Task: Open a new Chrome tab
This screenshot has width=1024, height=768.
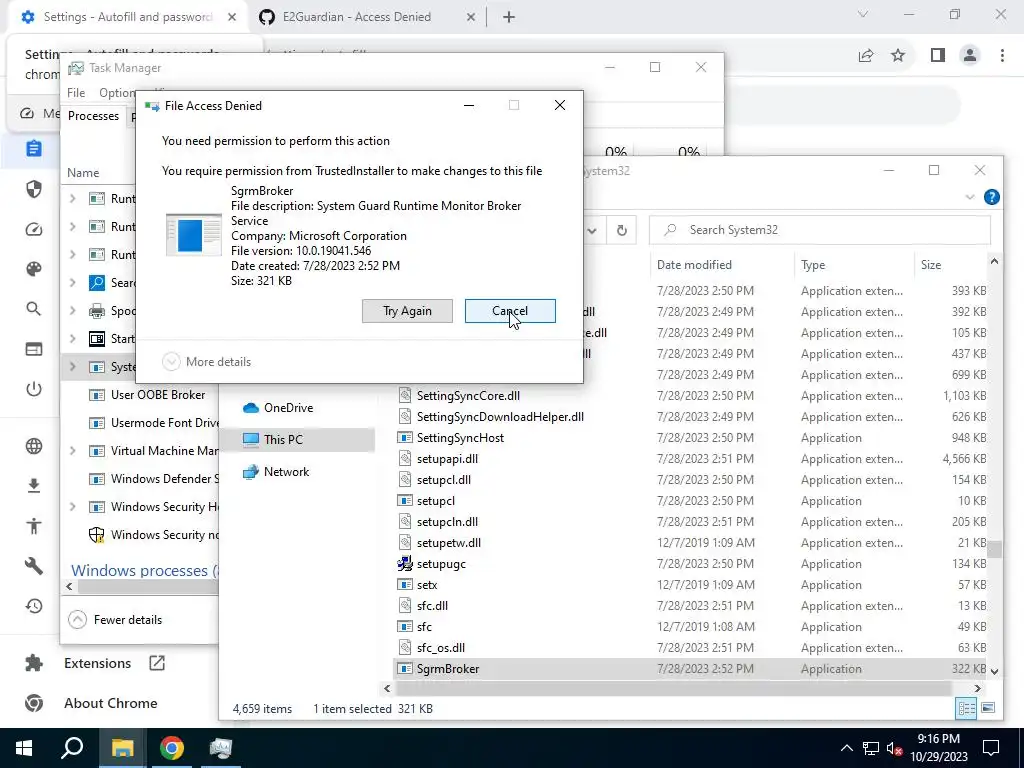Action: tap(509, 17)
